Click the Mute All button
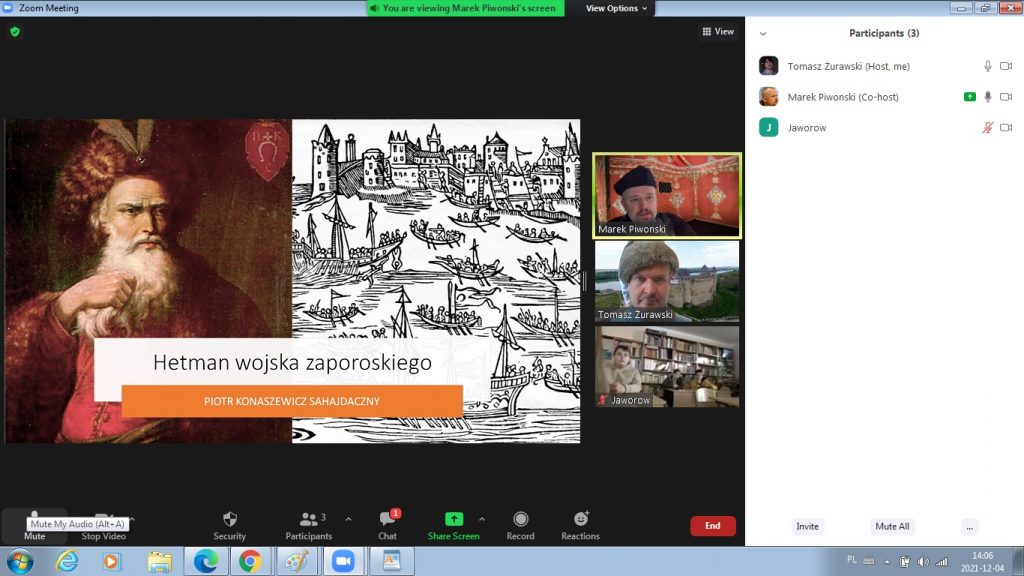Screen dimensions: 1024x576 892,526
